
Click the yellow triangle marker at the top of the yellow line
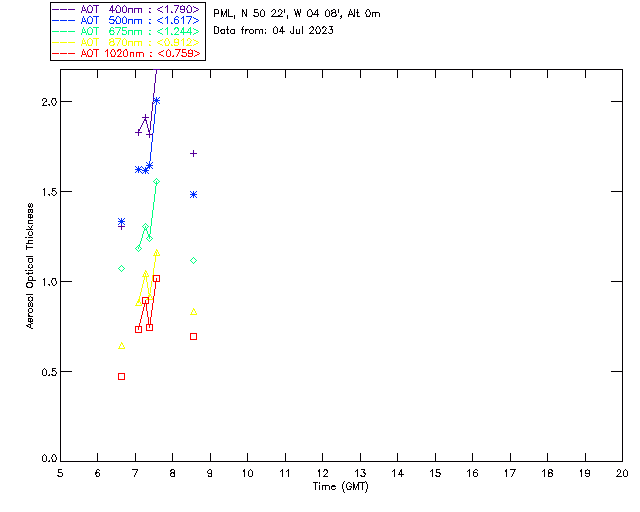pos(156,253)
